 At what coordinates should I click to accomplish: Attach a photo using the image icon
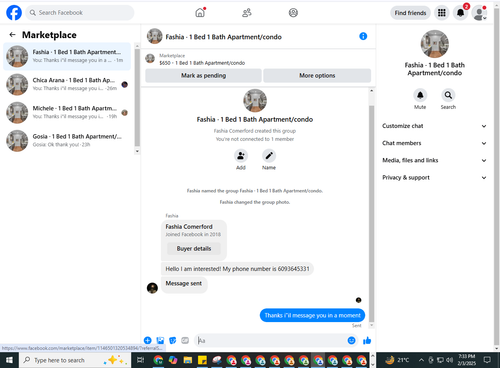tap(160, 340)
